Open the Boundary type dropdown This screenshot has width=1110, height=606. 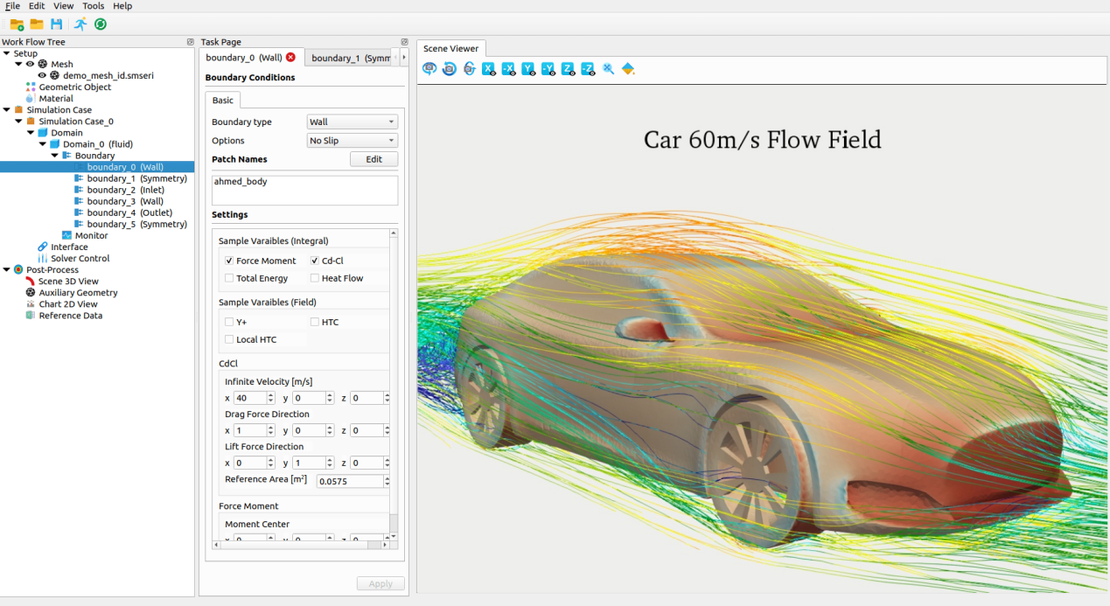coord(351,122)
